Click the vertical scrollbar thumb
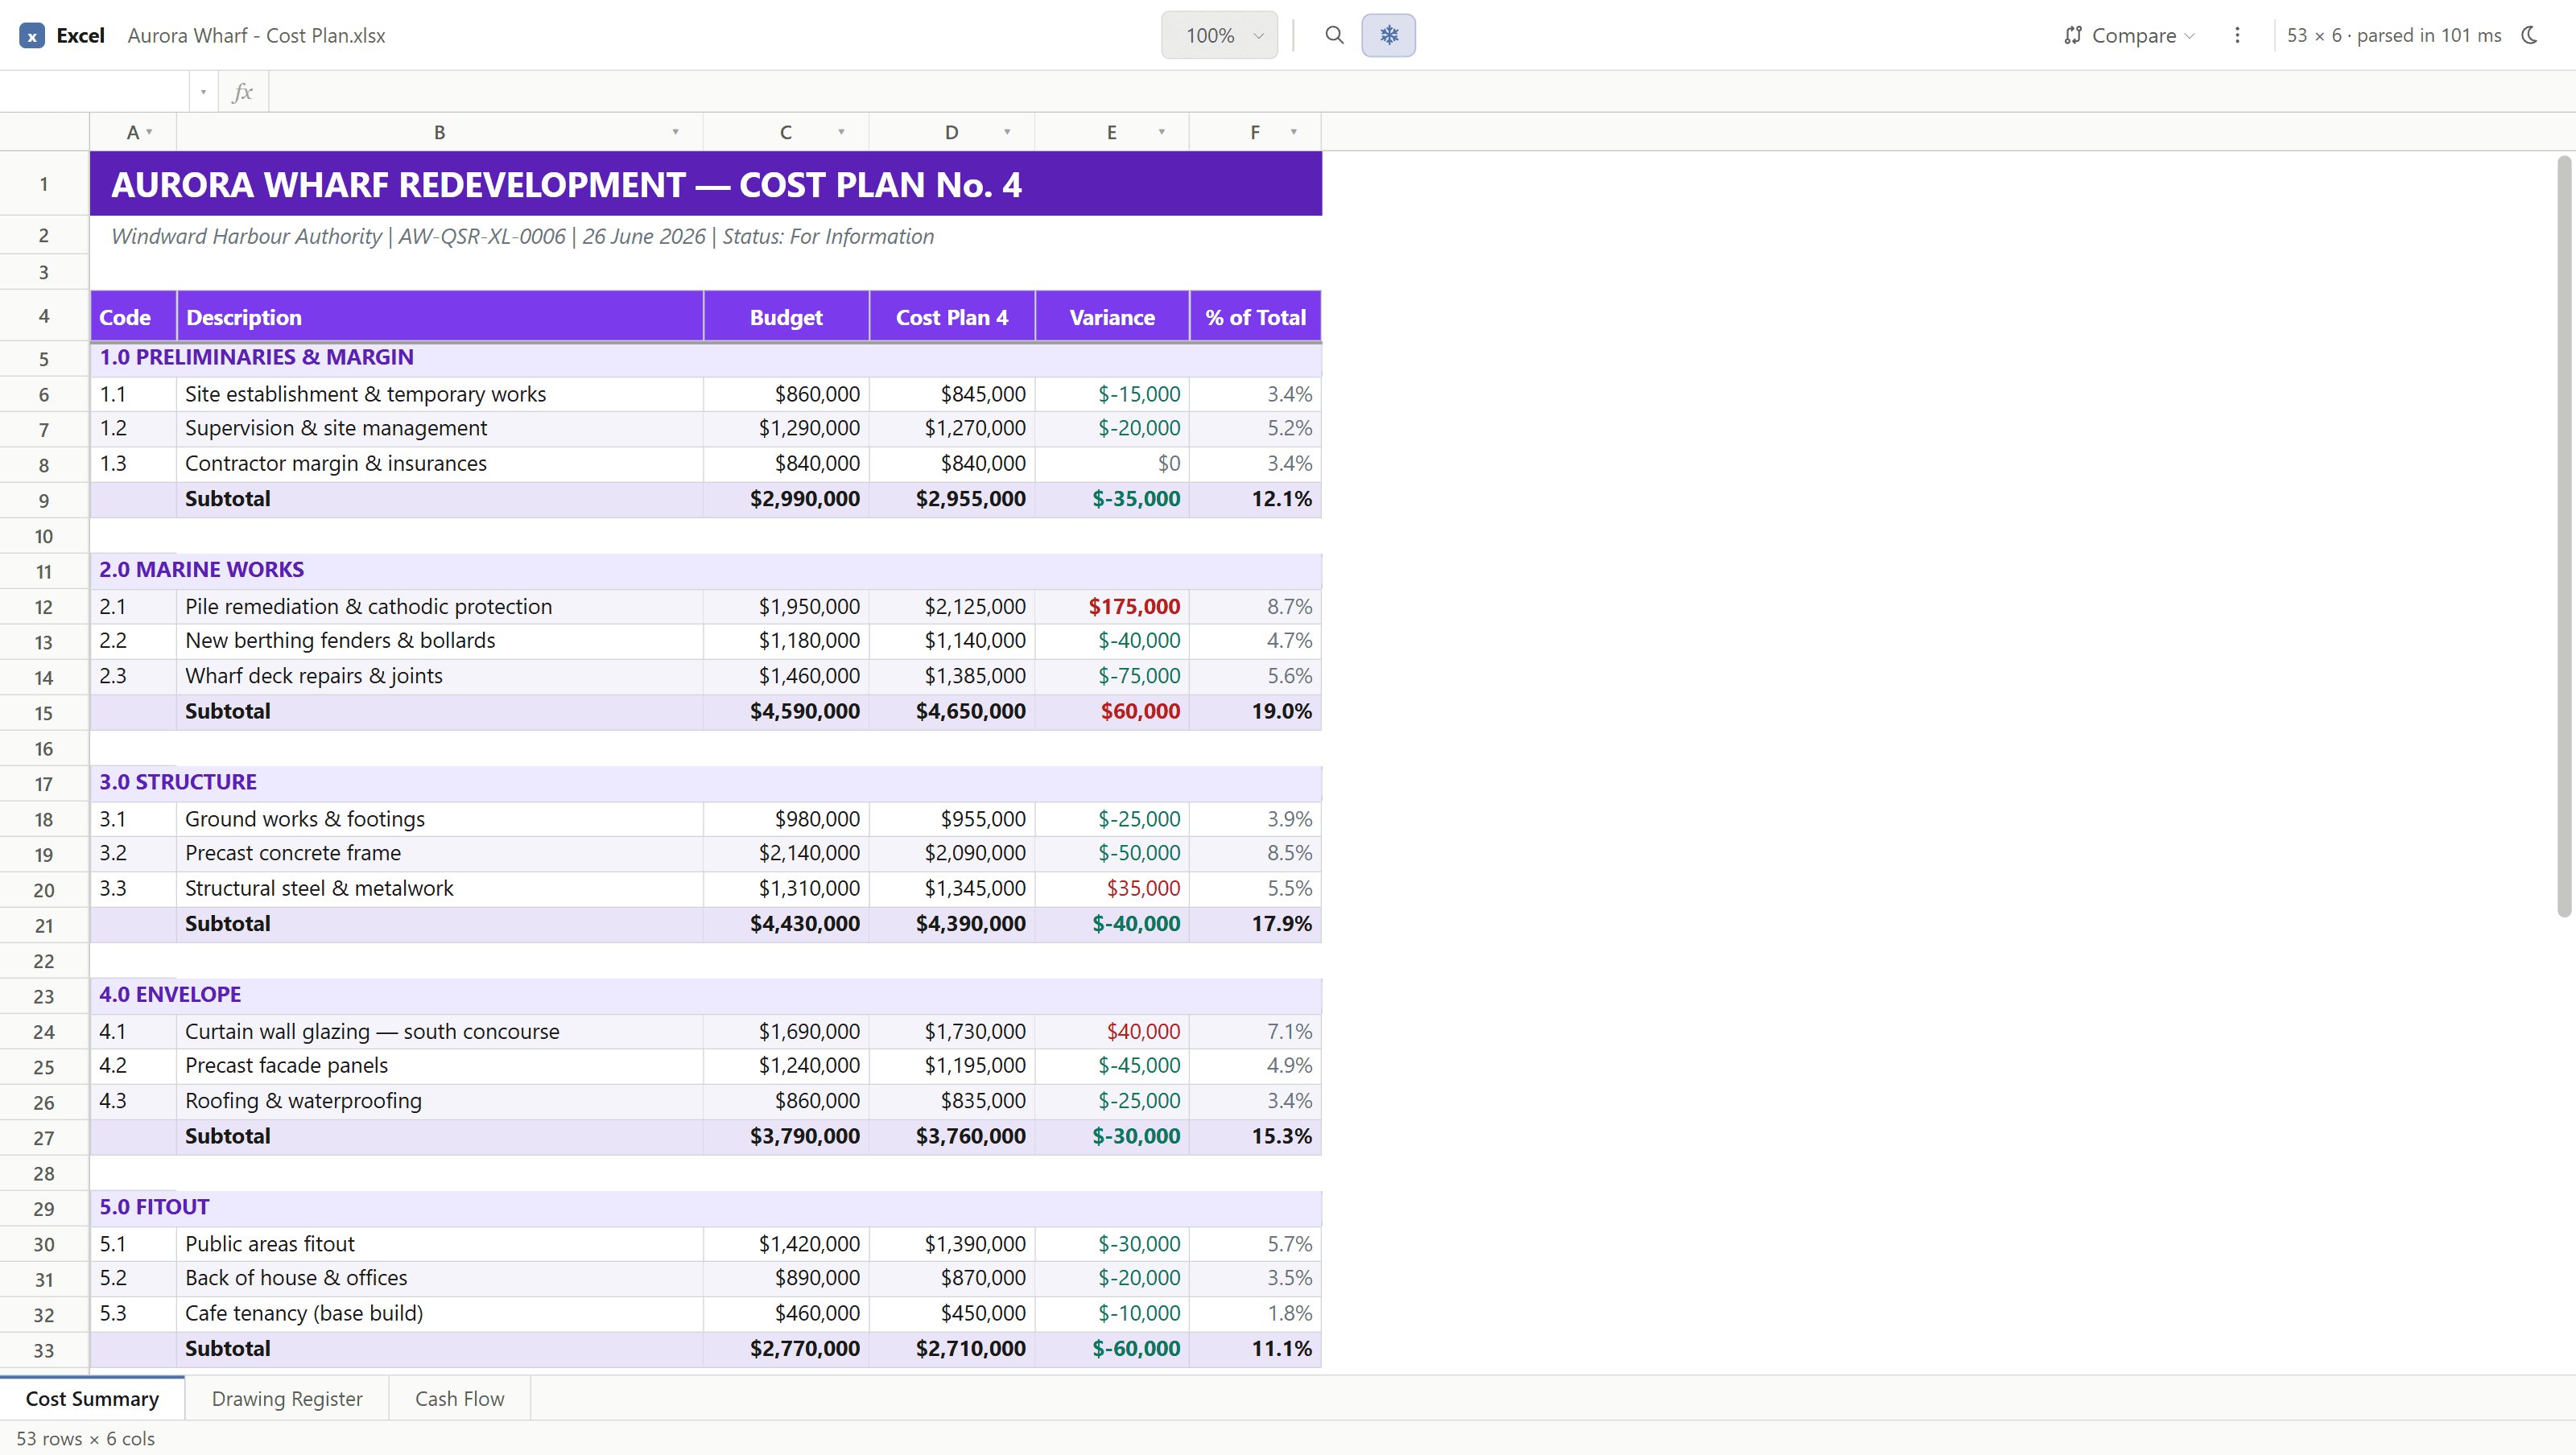 2563,536
